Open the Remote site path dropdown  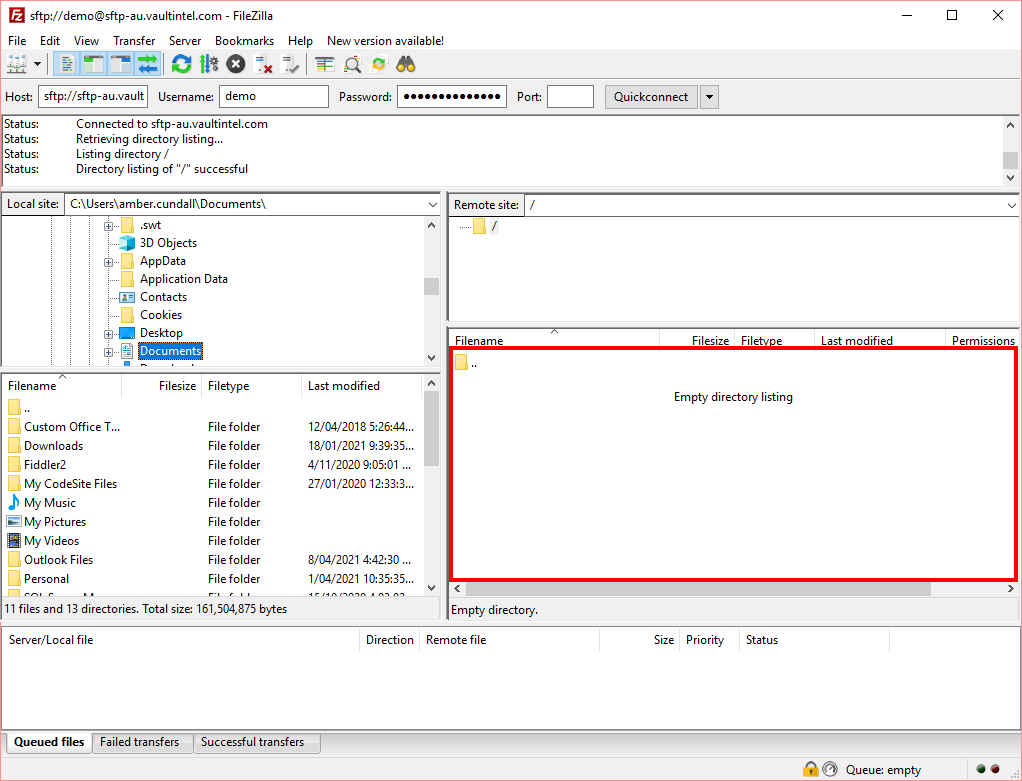click(x=1011, y=205)
